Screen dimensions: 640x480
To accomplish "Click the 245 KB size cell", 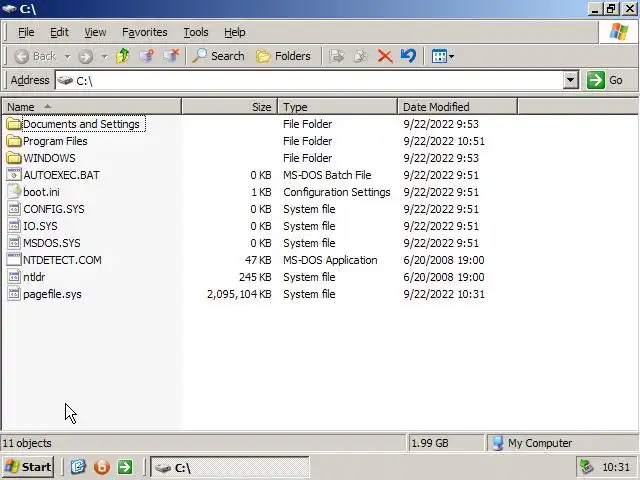I will pyautogui.click(x=255, y=277).
